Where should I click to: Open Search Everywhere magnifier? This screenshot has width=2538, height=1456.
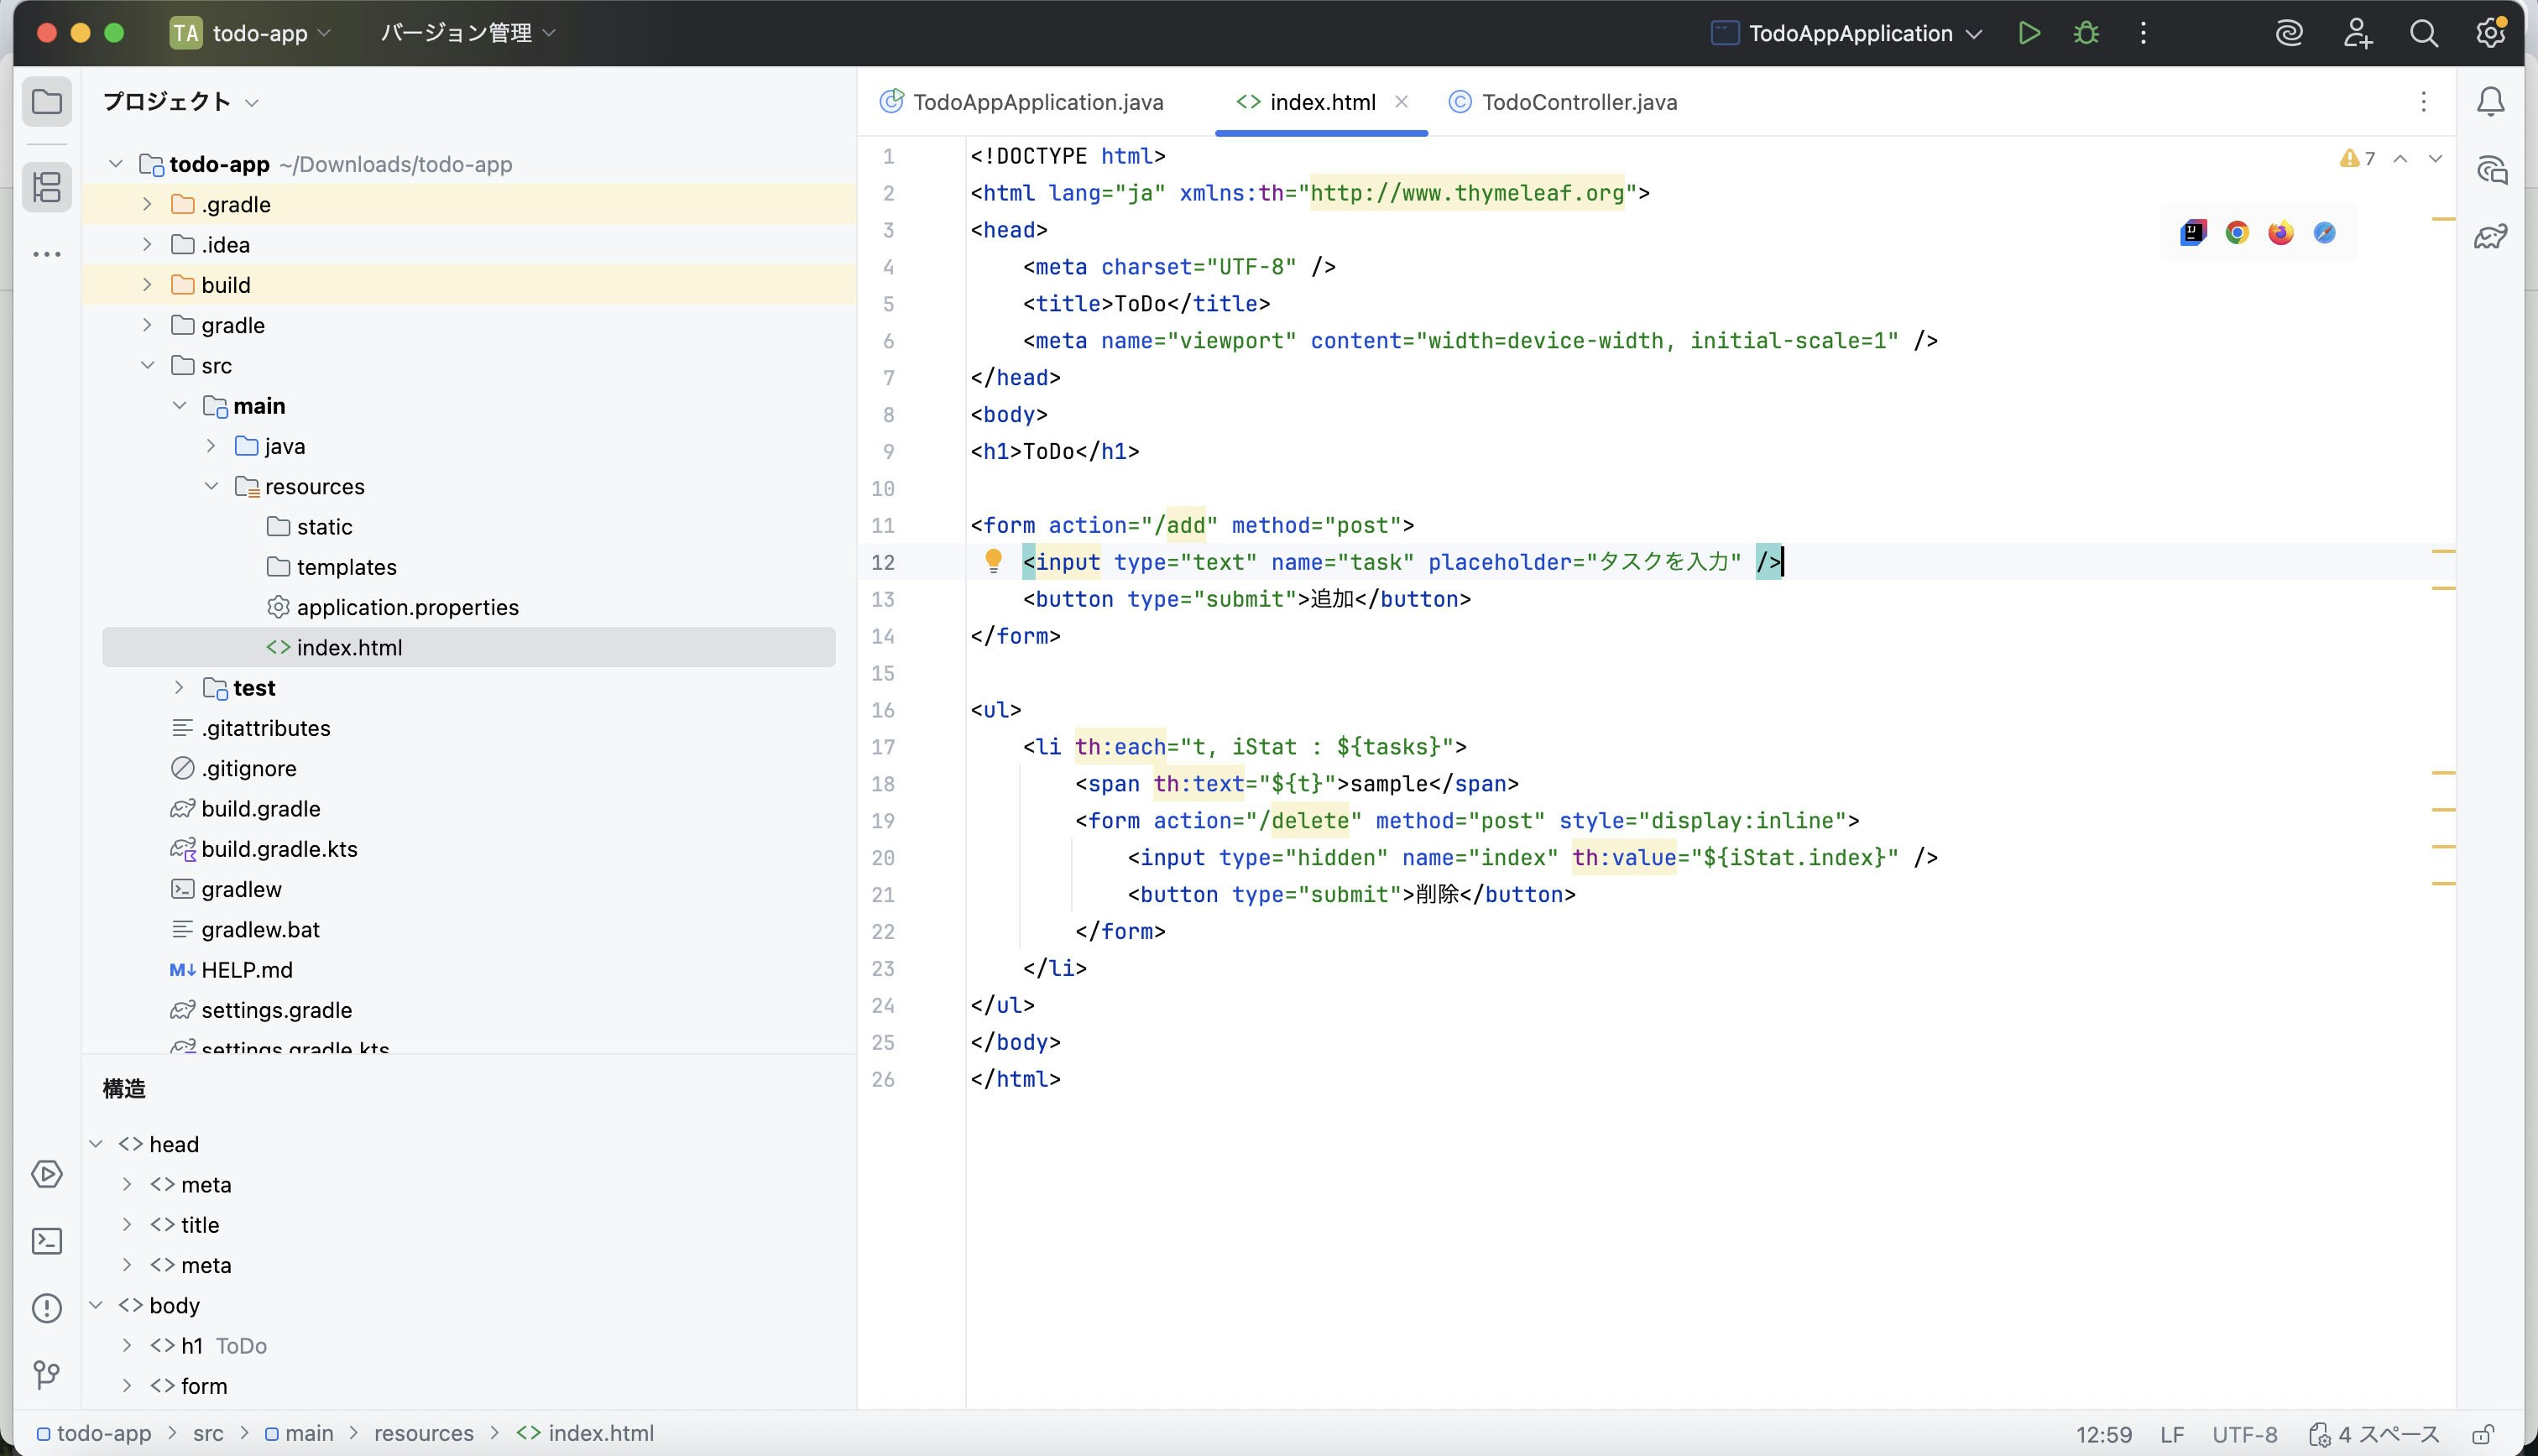(x=2423, y=33)
